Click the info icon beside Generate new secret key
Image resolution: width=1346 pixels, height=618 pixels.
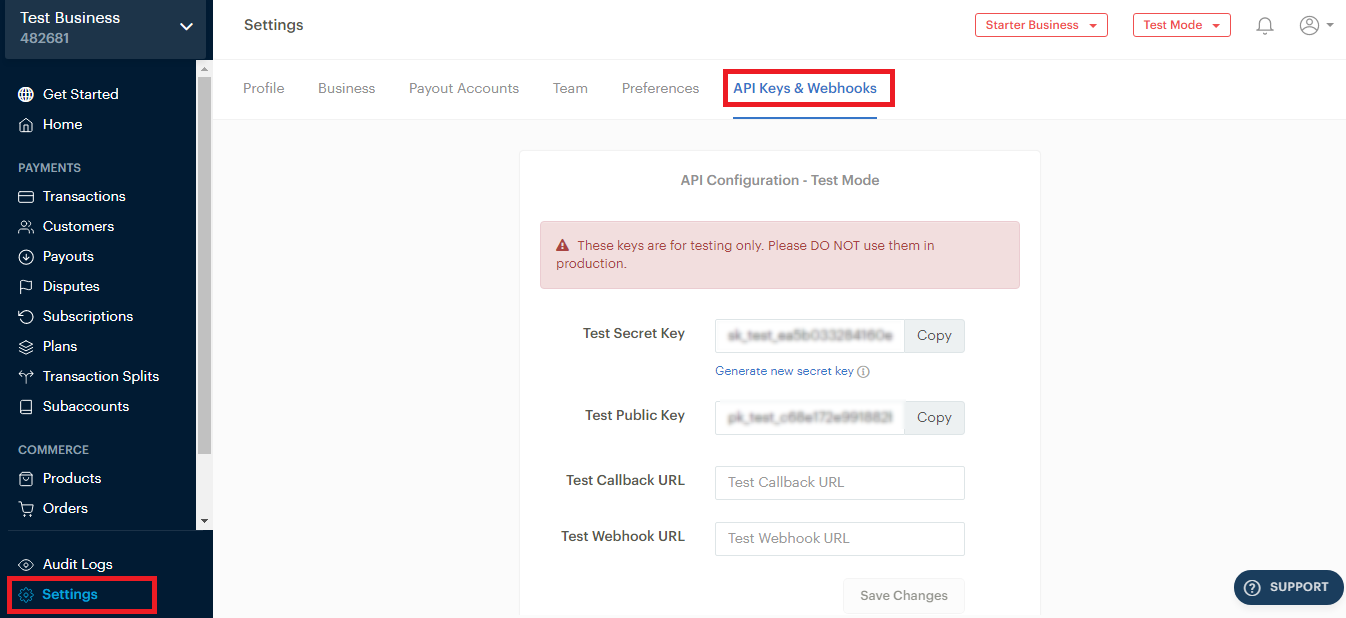point(864,372)
